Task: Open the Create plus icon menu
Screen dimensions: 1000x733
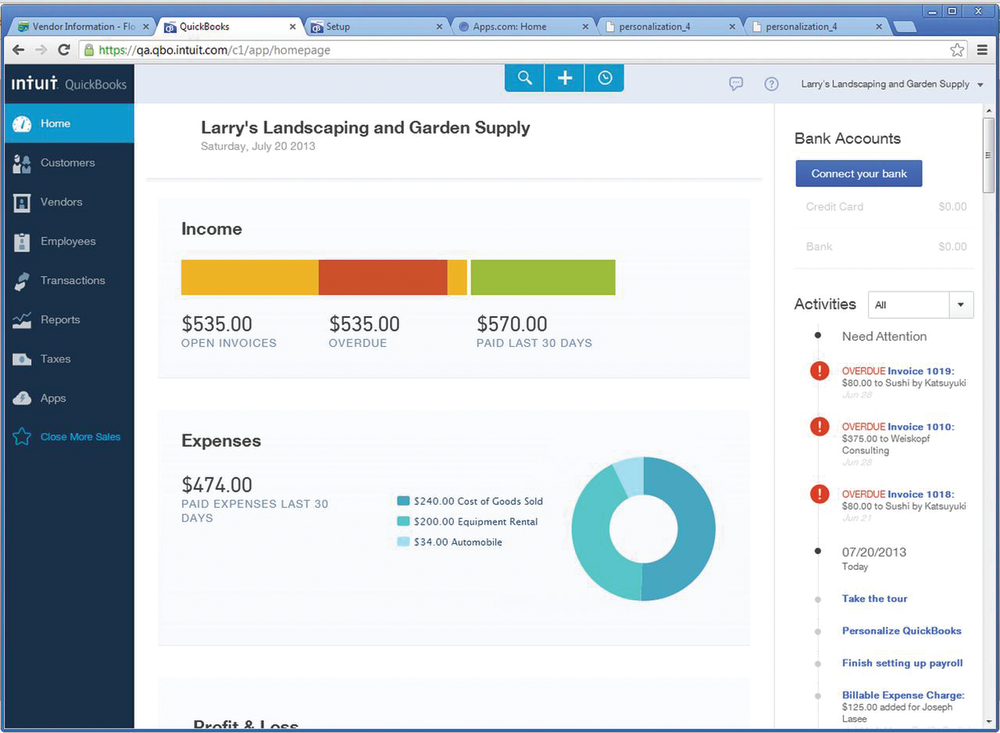Action: click(565, 78)
